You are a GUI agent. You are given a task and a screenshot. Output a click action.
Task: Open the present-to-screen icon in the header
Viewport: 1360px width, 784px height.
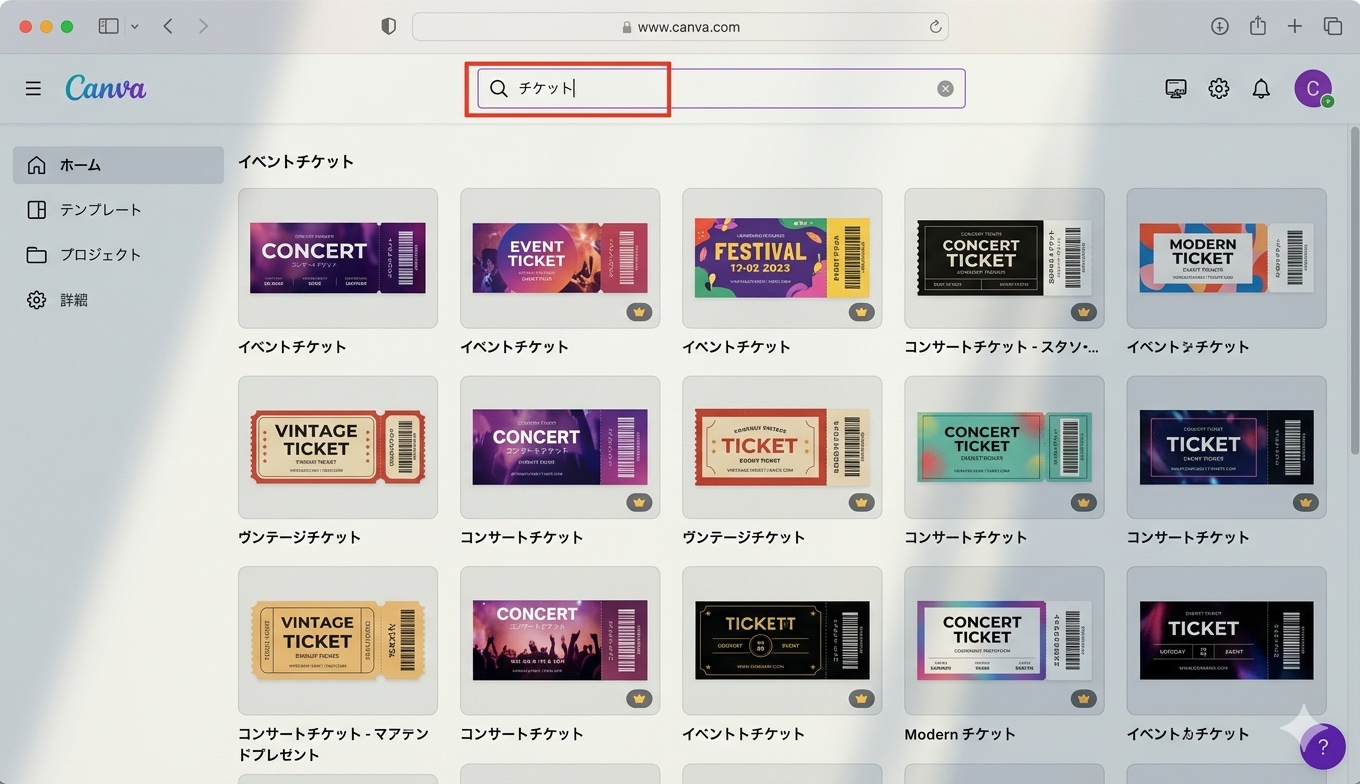click(x=1175, y=88)
